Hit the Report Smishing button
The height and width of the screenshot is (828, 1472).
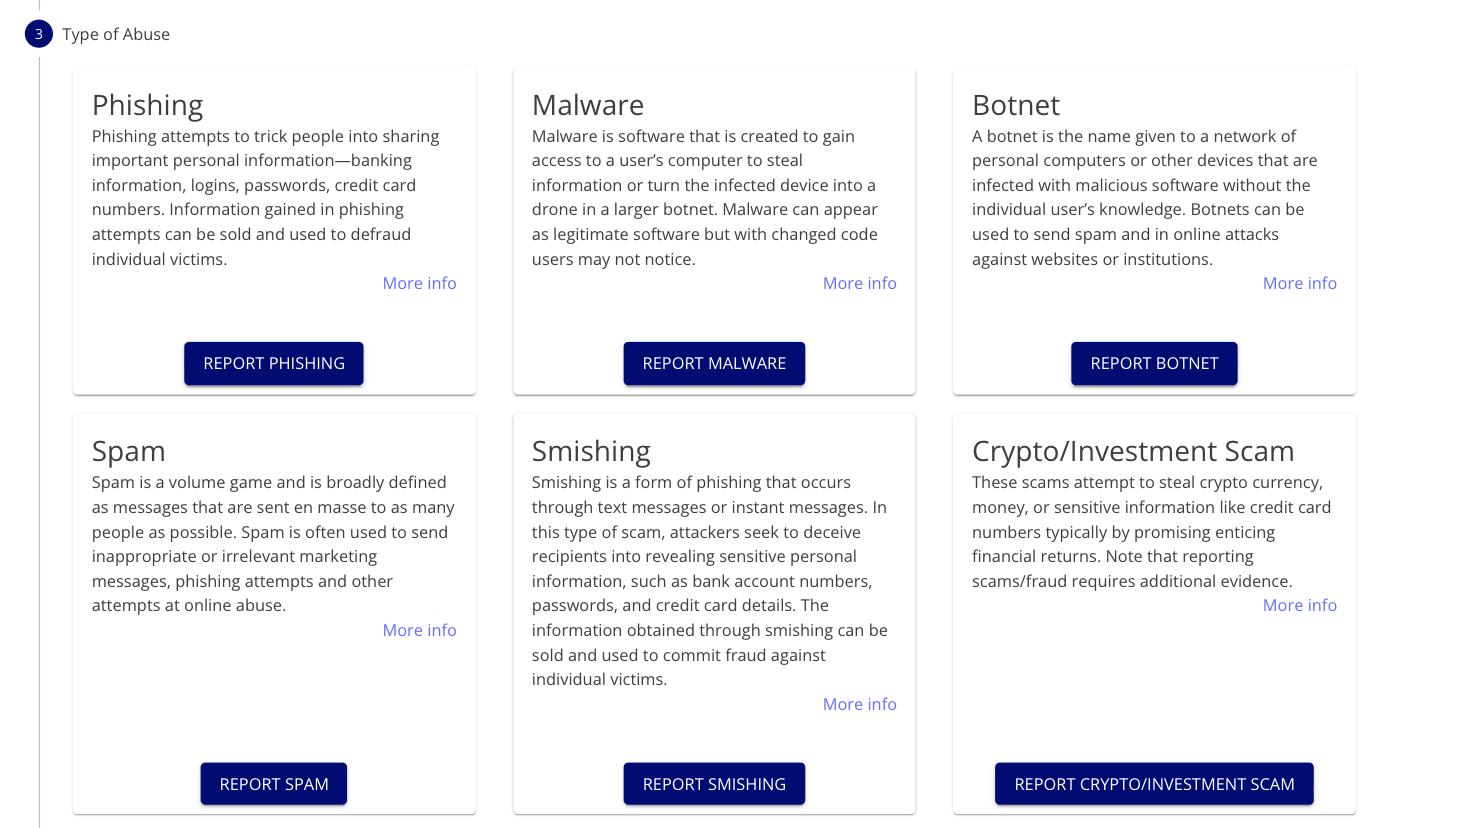[714, 784]
